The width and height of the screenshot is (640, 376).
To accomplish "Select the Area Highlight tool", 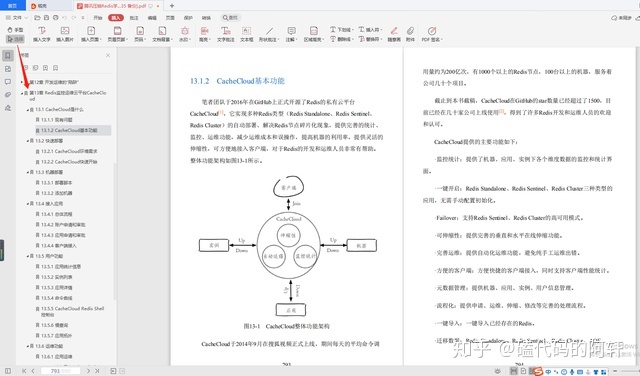I will [x=314, y=34].
